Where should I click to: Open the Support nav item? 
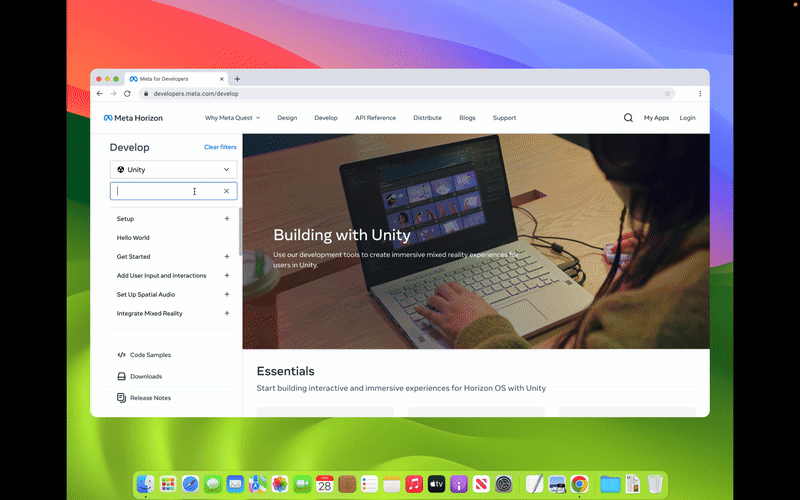505,118
